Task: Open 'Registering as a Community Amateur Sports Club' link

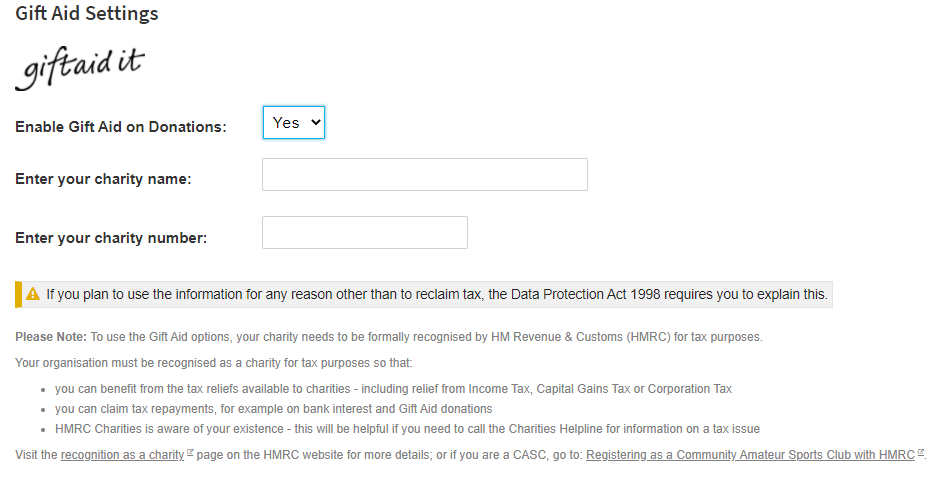Action: pos(749,455)
